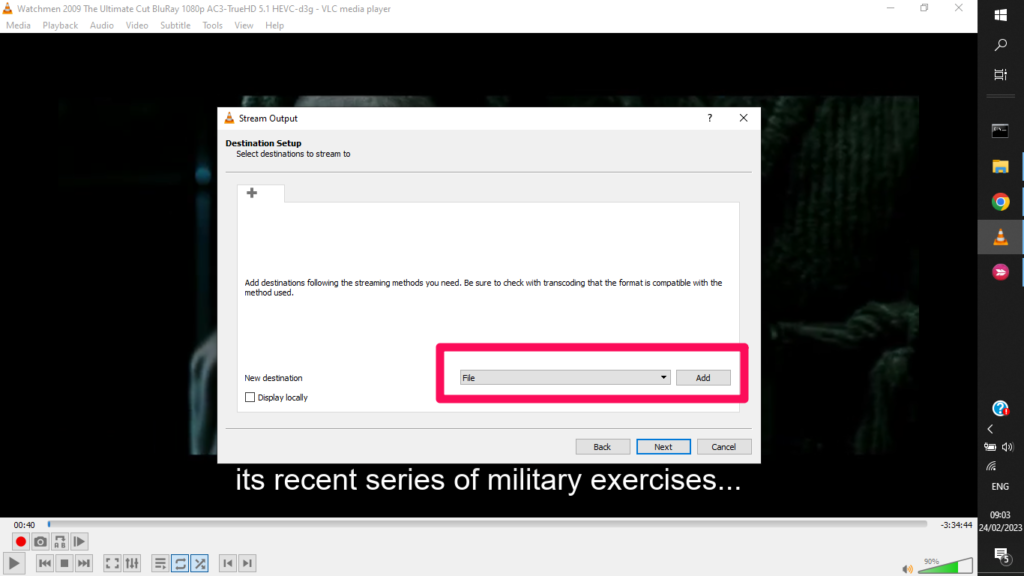Select the plus tab in Destination Setup
The image size is (1024, 576).
pyautogui.click(x=252, y=193)
